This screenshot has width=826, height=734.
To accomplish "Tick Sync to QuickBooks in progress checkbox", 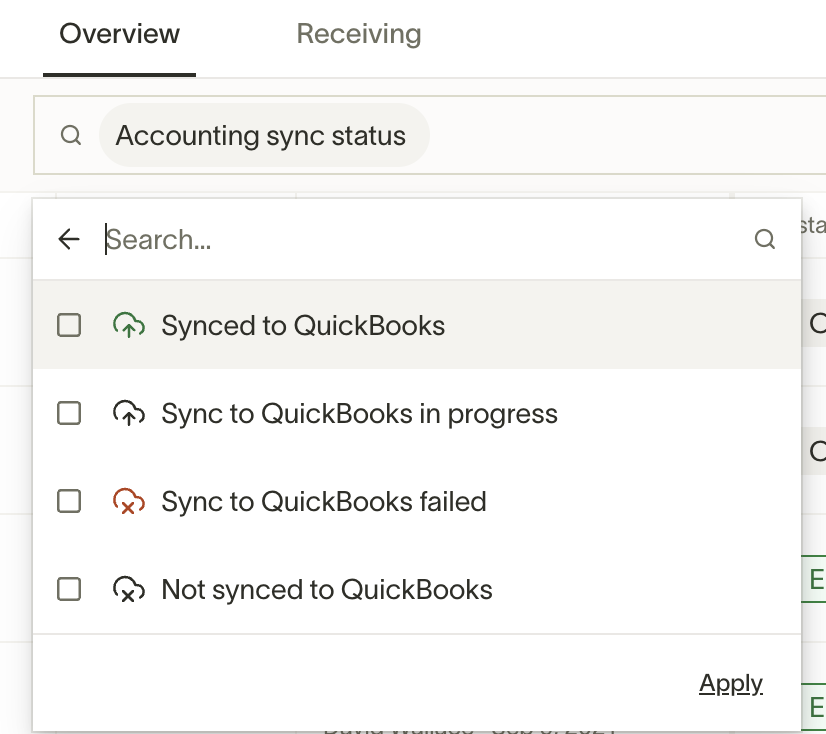I will click(69, 413).
